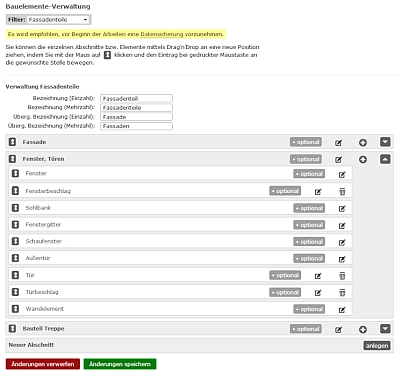Toggle optional on the Fenster row
This screenshot has height=373, width=400.
(309, 174)
